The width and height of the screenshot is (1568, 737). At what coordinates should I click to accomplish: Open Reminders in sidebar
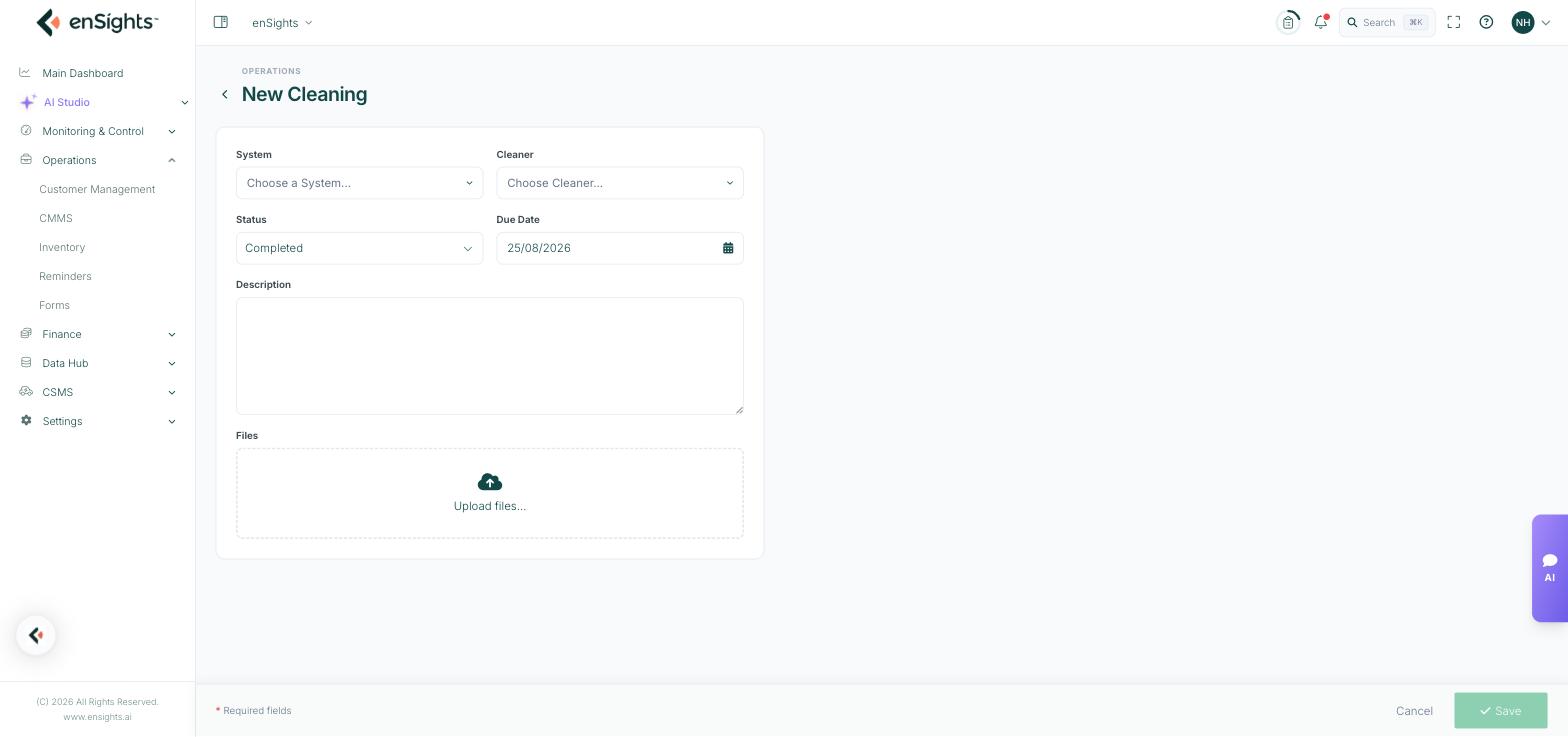pyautogui.click(x=65, y=276)
